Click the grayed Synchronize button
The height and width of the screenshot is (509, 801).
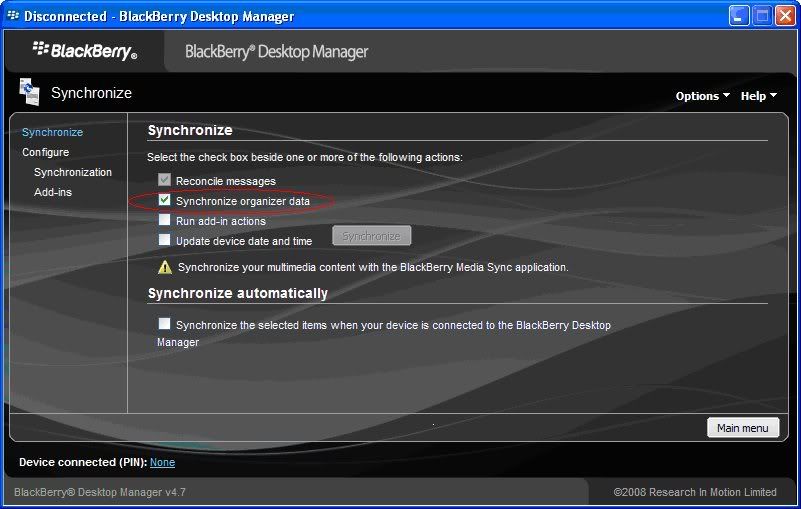click(371, 236)
